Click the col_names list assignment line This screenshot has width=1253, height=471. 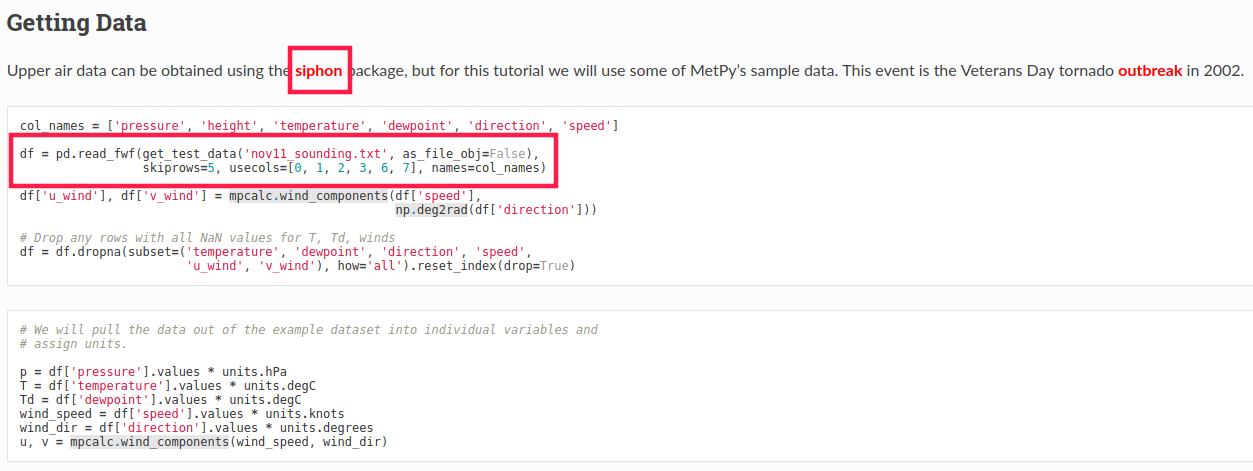(x=319, y=126)
